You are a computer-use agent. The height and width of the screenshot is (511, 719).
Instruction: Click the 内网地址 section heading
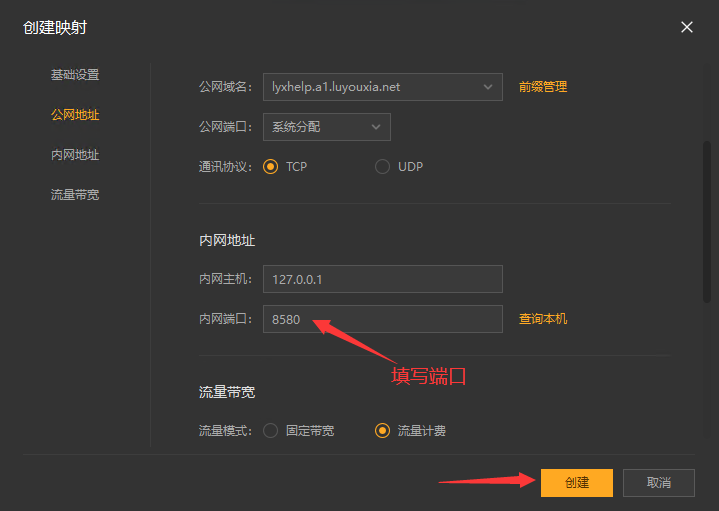coord(227,240)
